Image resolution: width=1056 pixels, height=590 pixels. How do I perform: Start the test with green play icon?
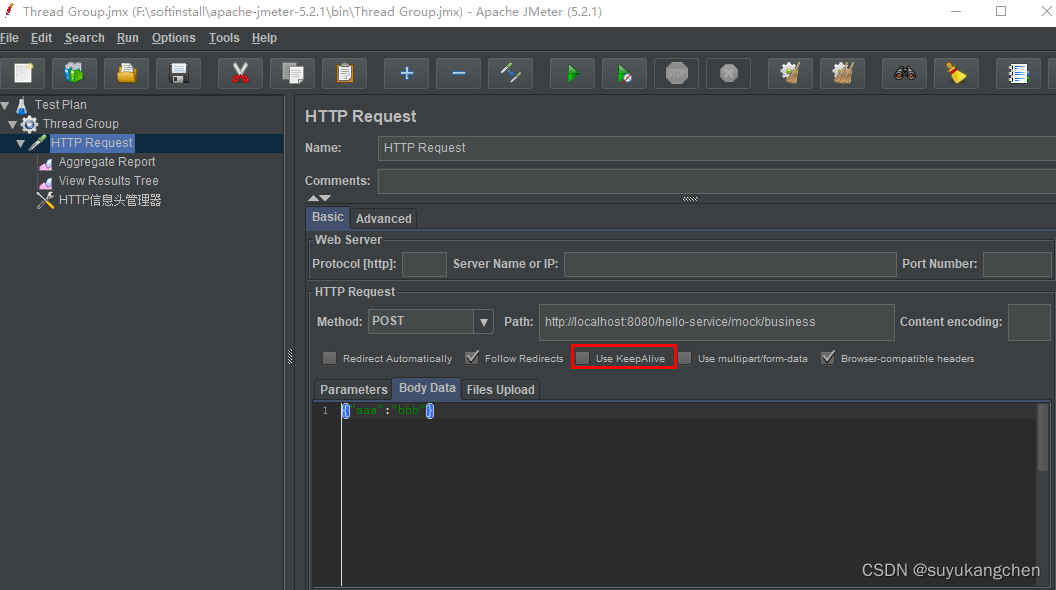pyautogui.click(x=572, y=73)
